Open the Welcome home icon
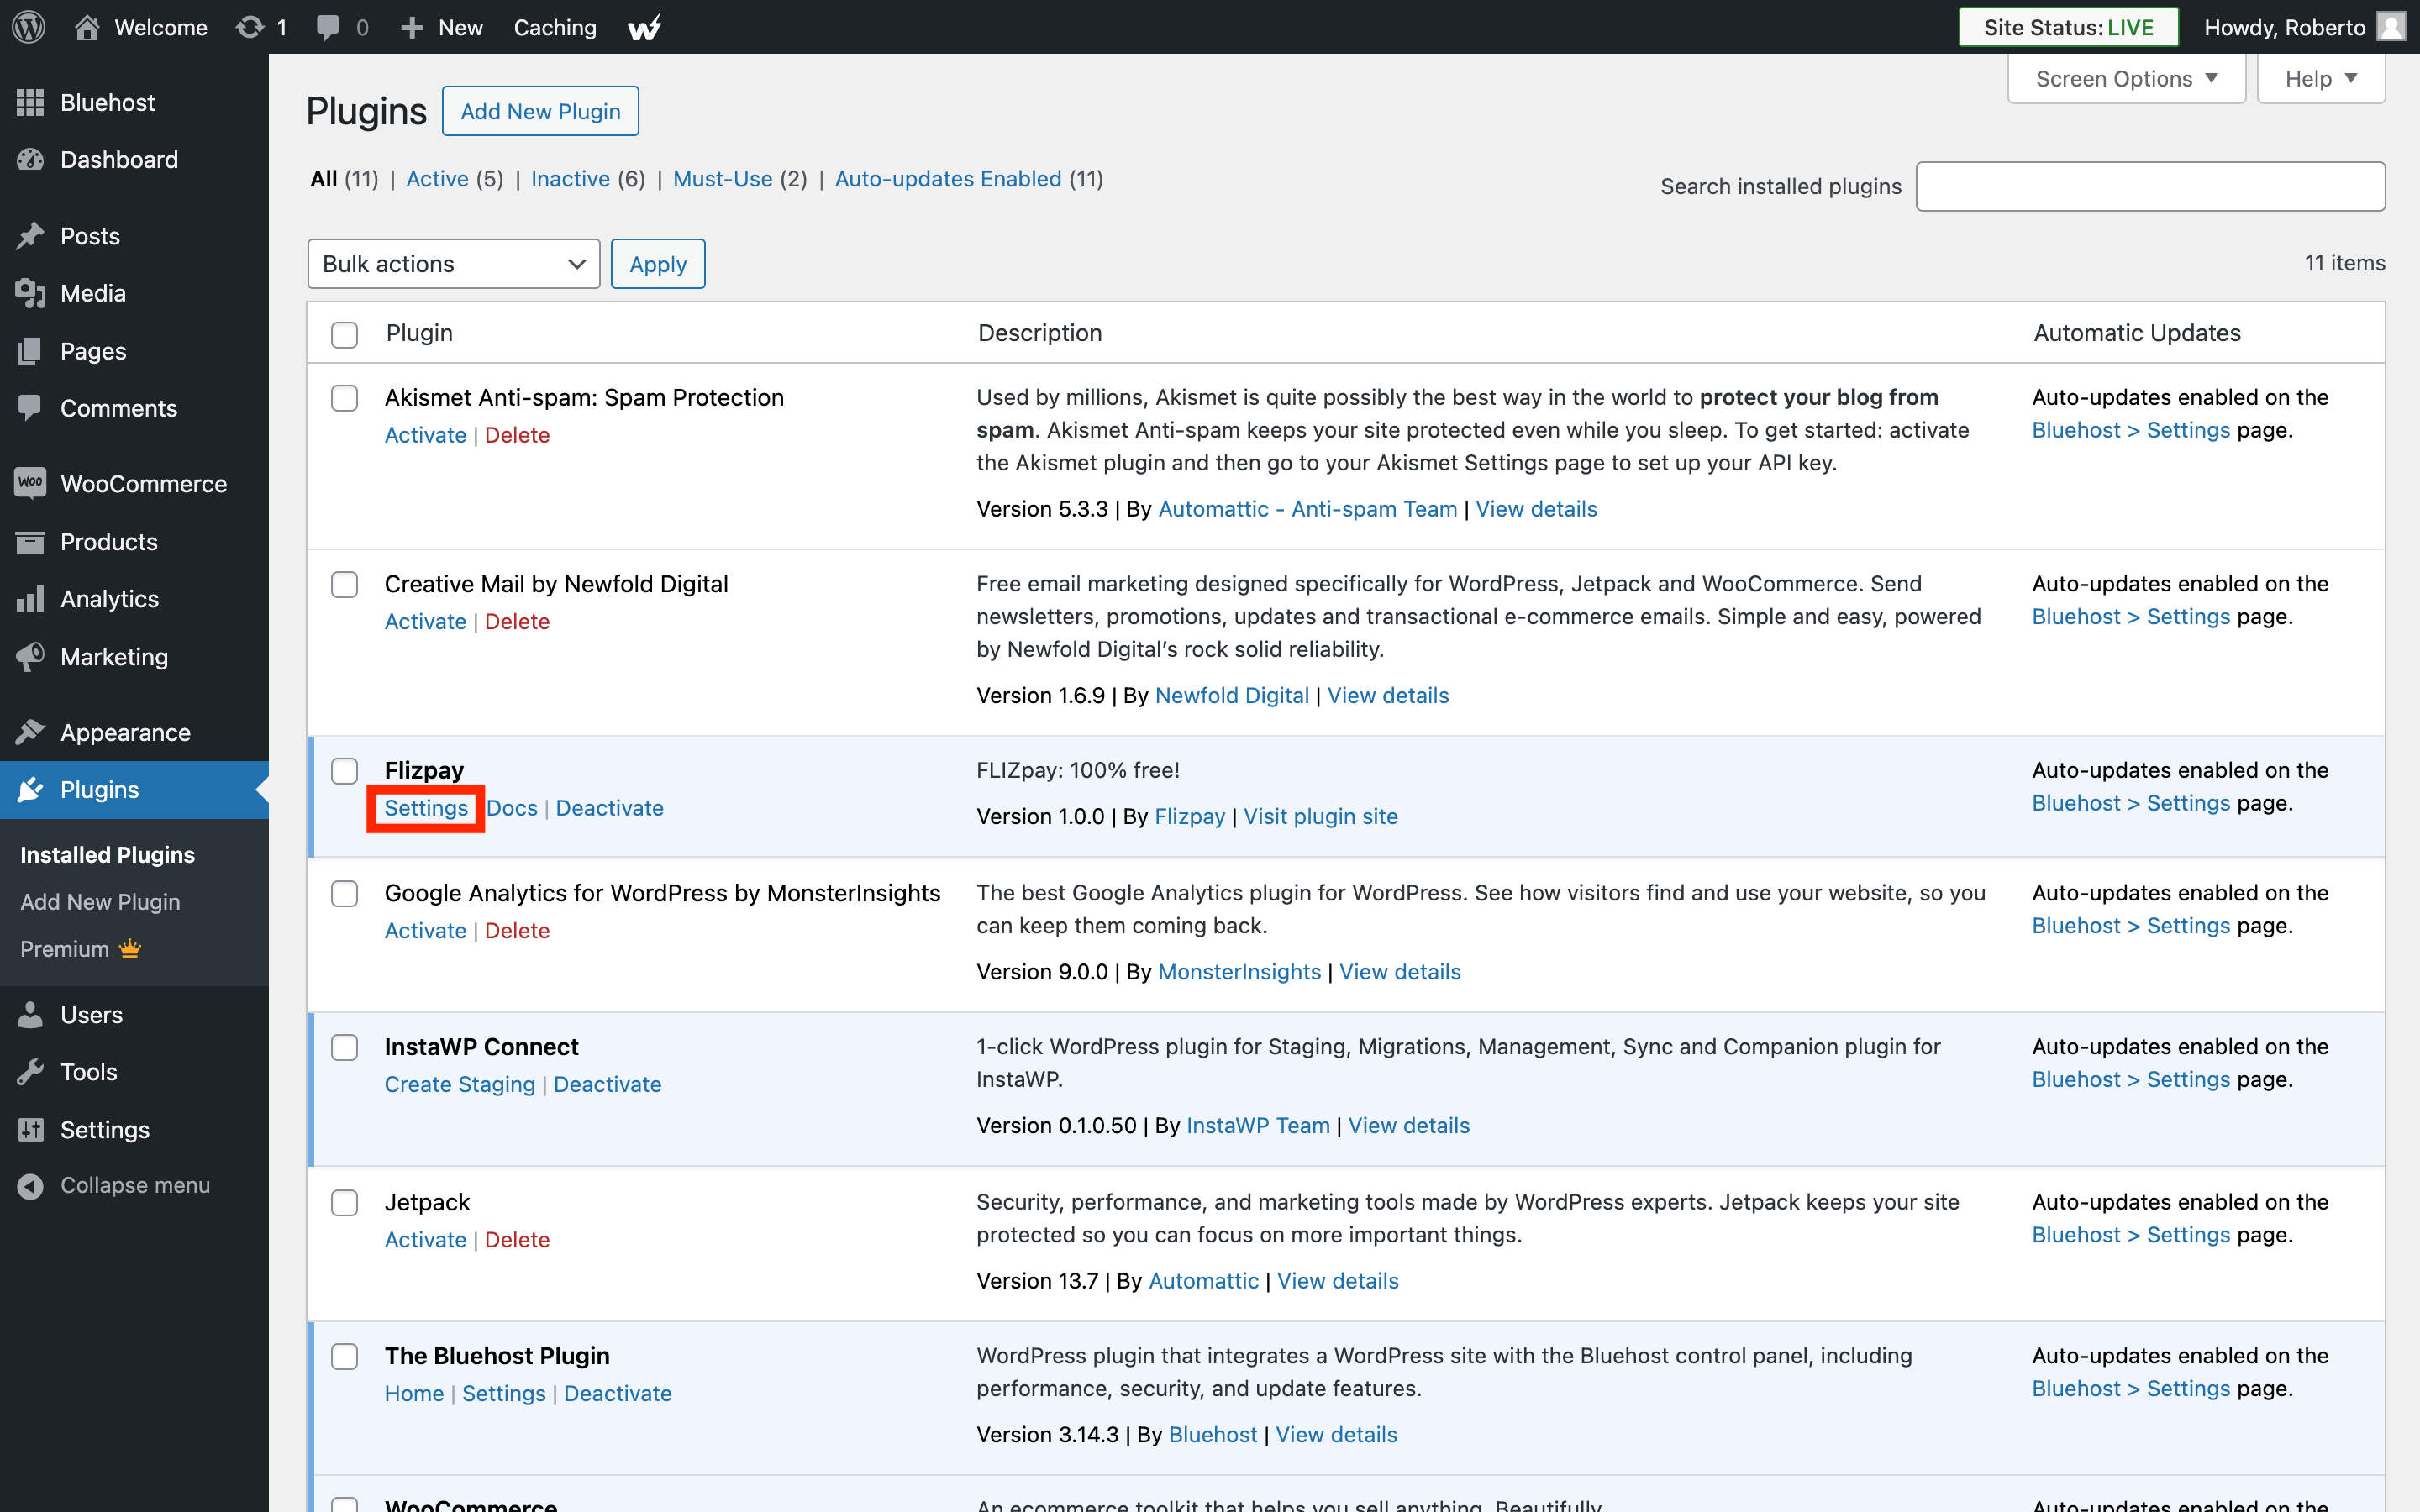The width and height of the screenshot is (2420, 1512). pos(87,27)
